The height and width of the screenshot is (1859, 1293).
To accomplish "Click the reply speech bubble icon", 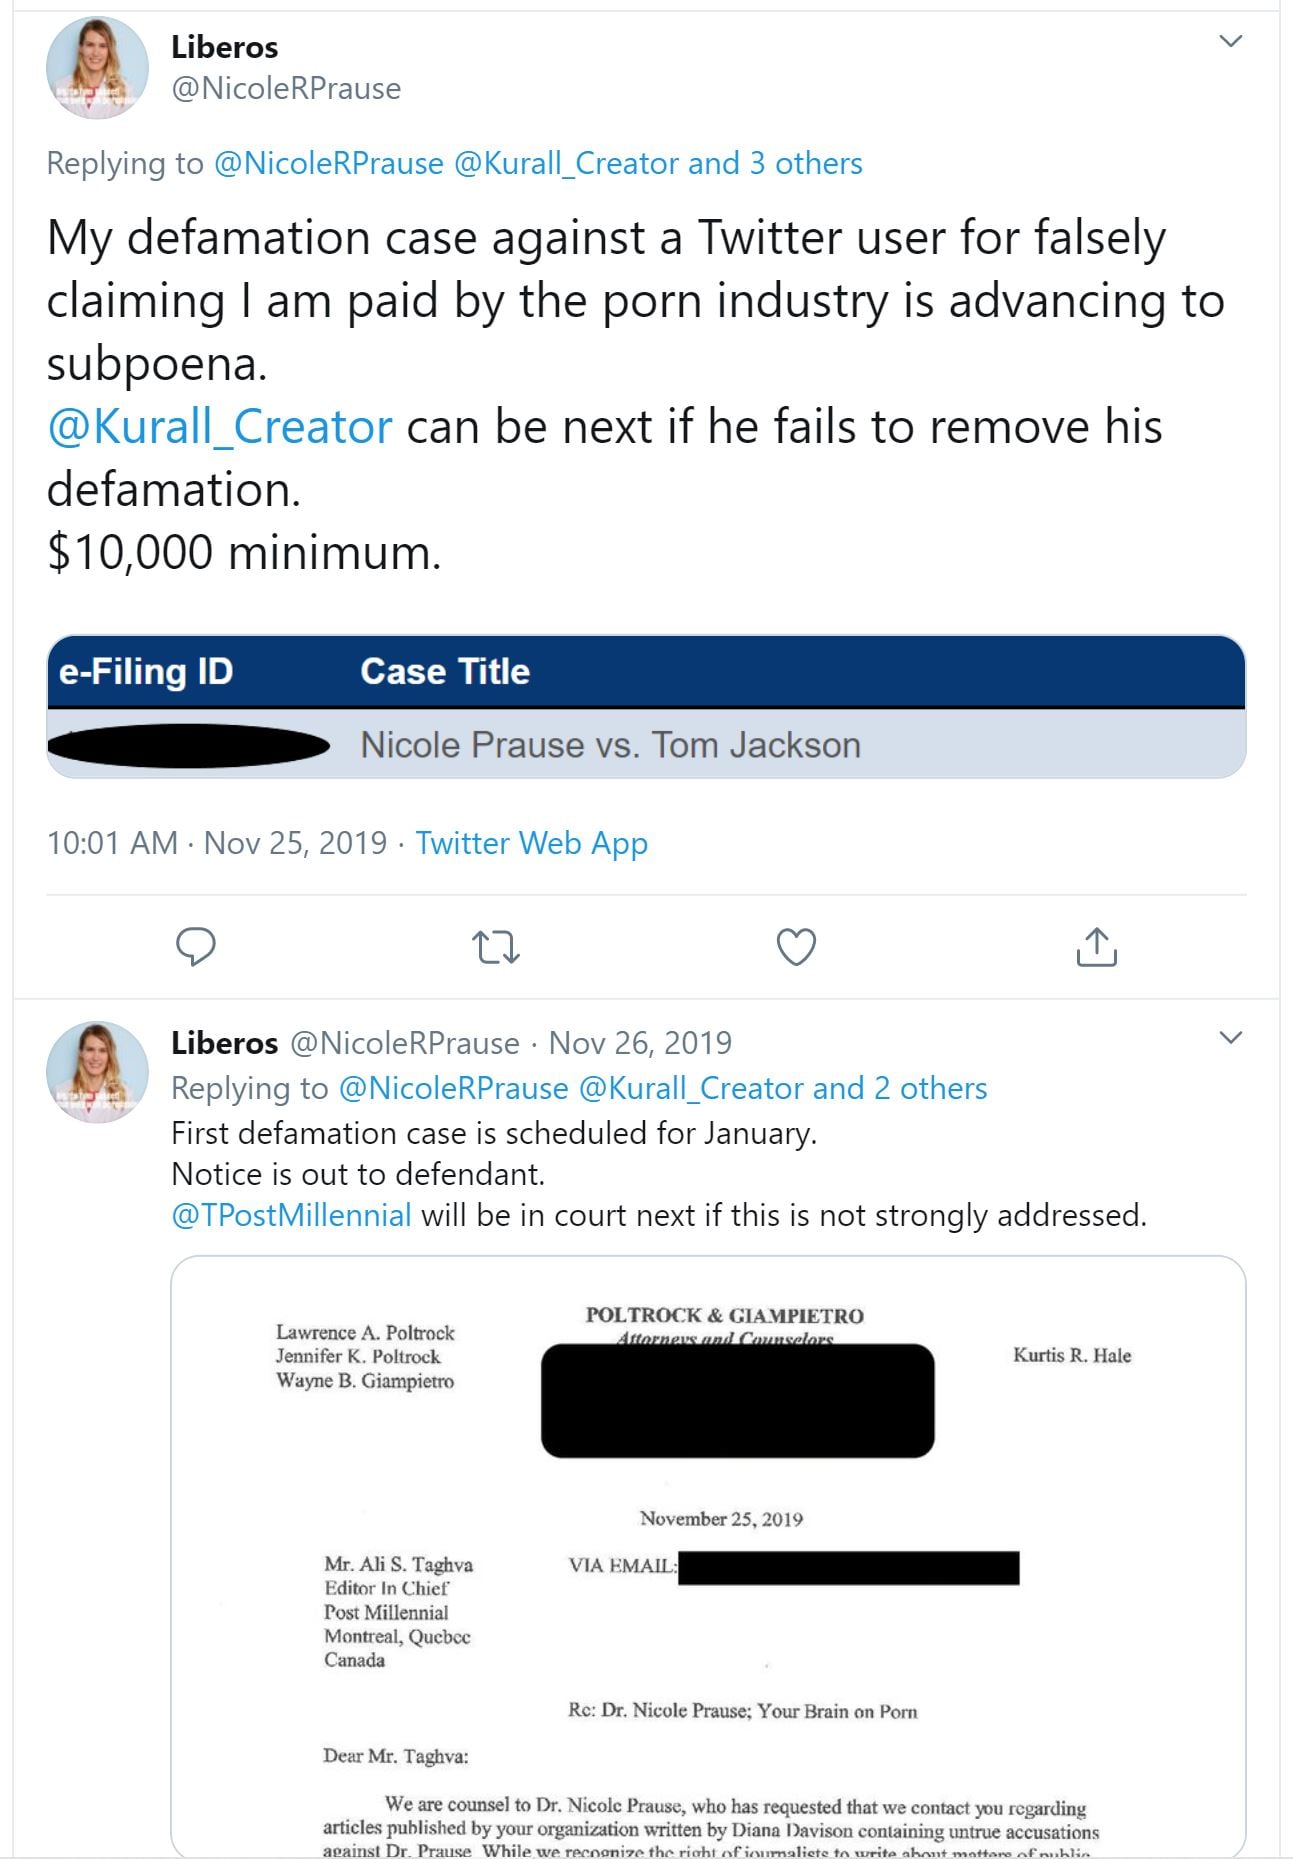I will tap(196, 946).
